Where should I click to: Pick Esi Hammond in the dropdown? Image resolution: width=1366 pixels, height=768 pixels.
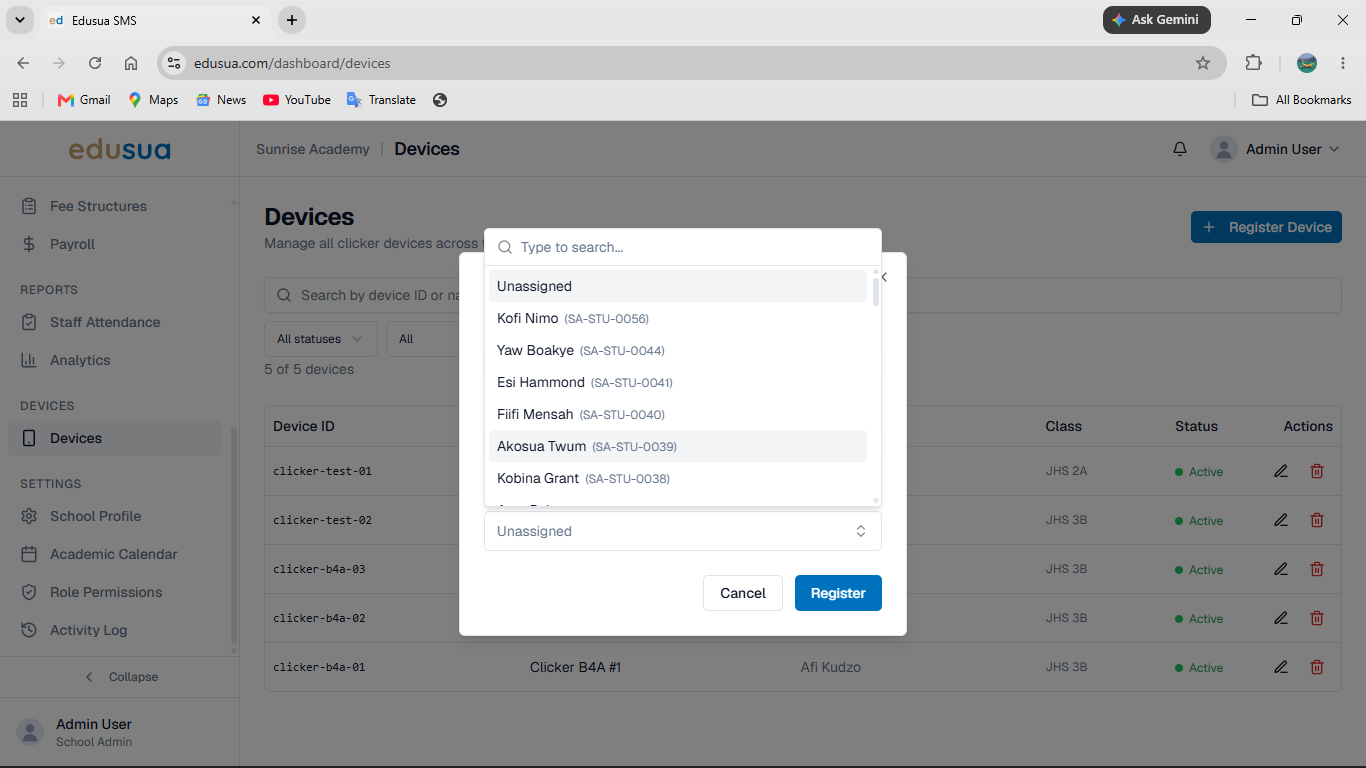(678, 382)
